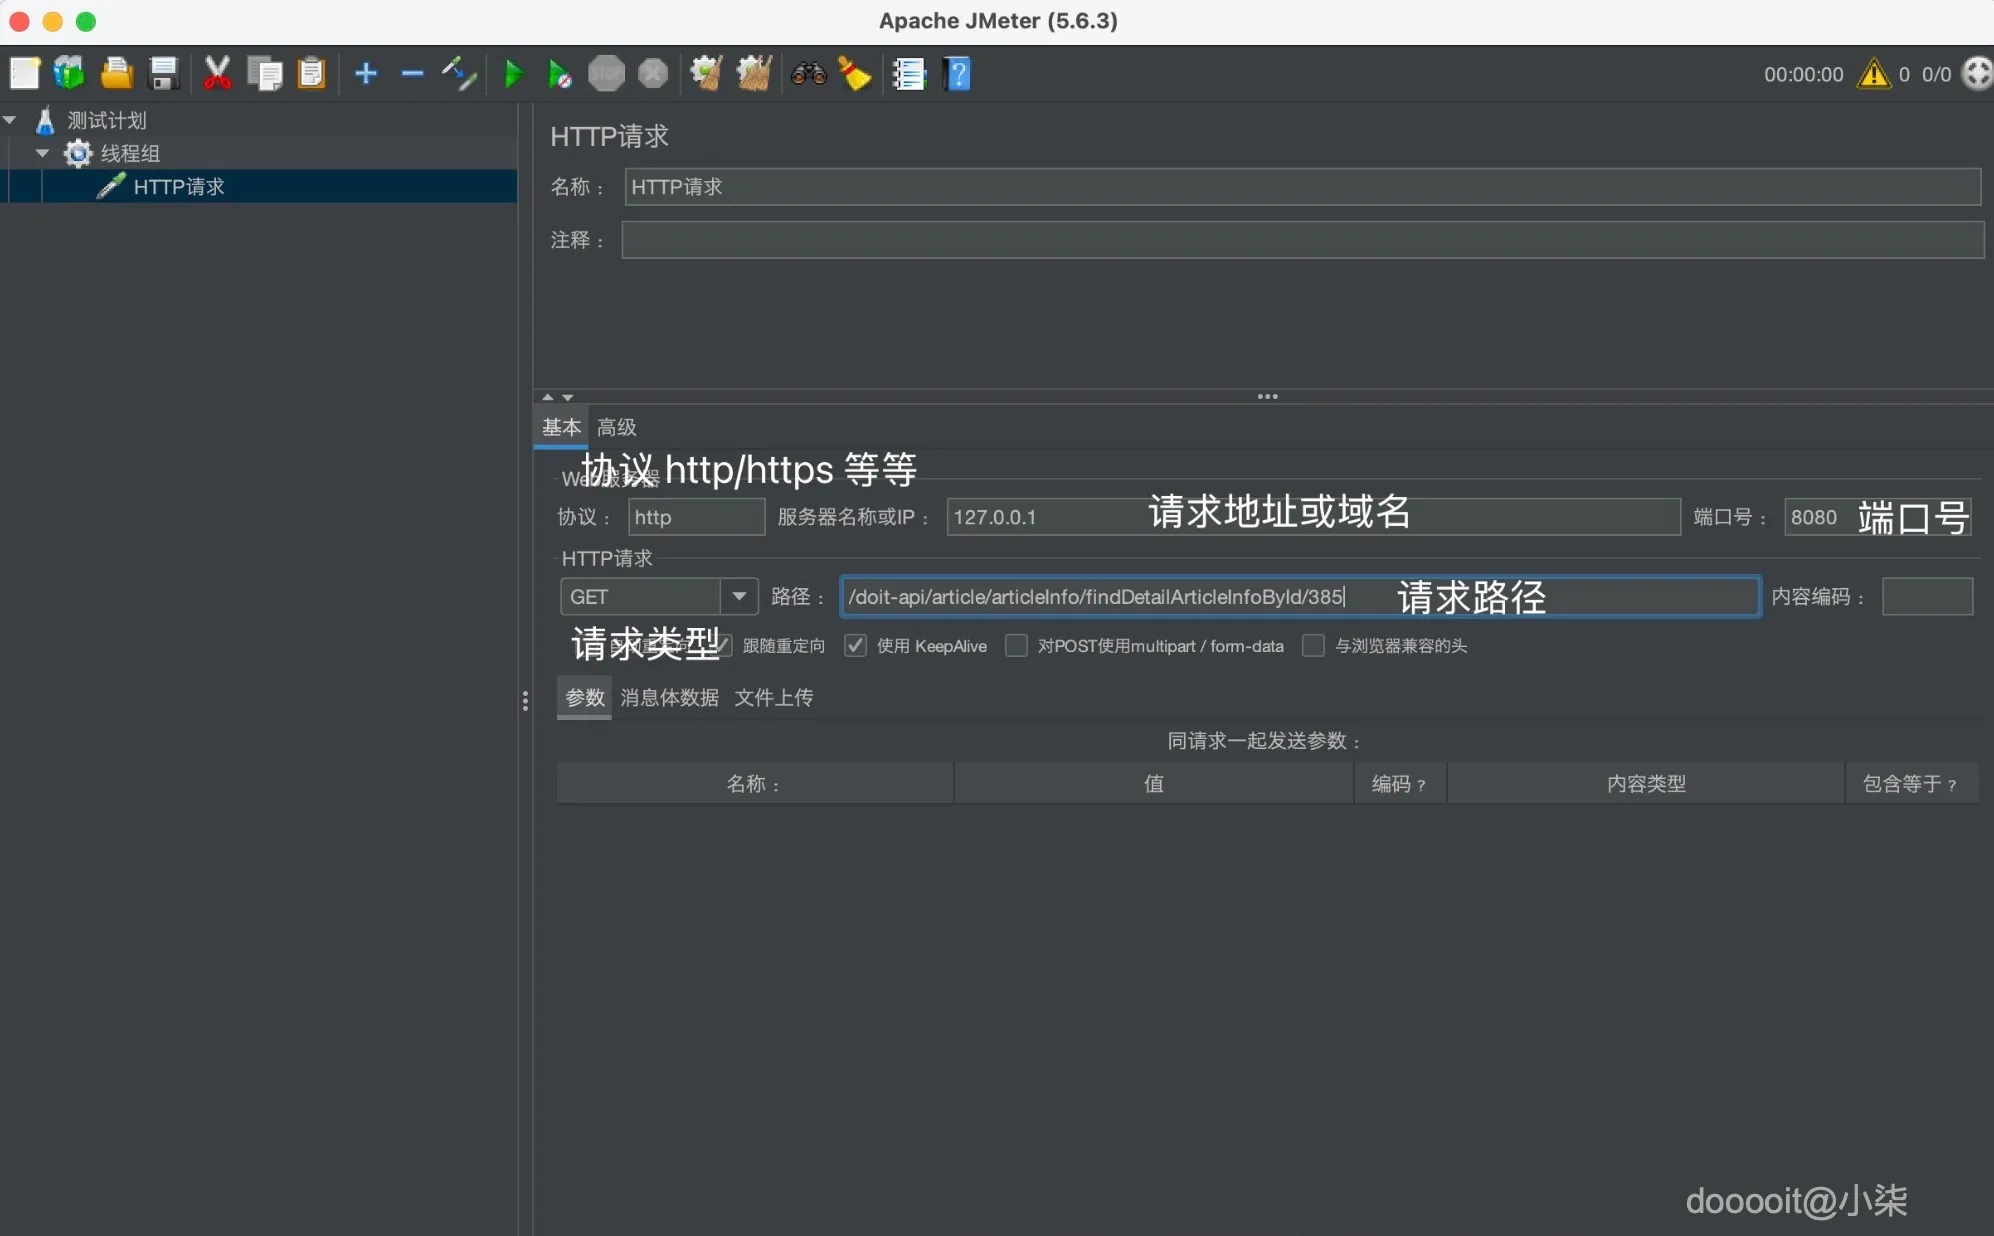Collapse the 测试计划 tree node
This screenshot has height=1236, width=1994.
pyautogui.click(x=11, y=119)
